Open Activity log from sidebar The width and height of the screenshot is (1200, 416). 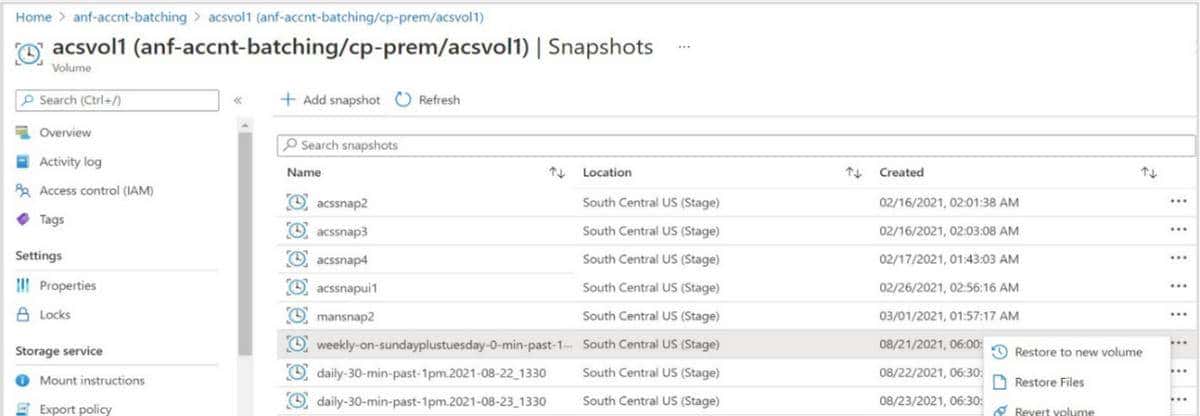point(70,162)
